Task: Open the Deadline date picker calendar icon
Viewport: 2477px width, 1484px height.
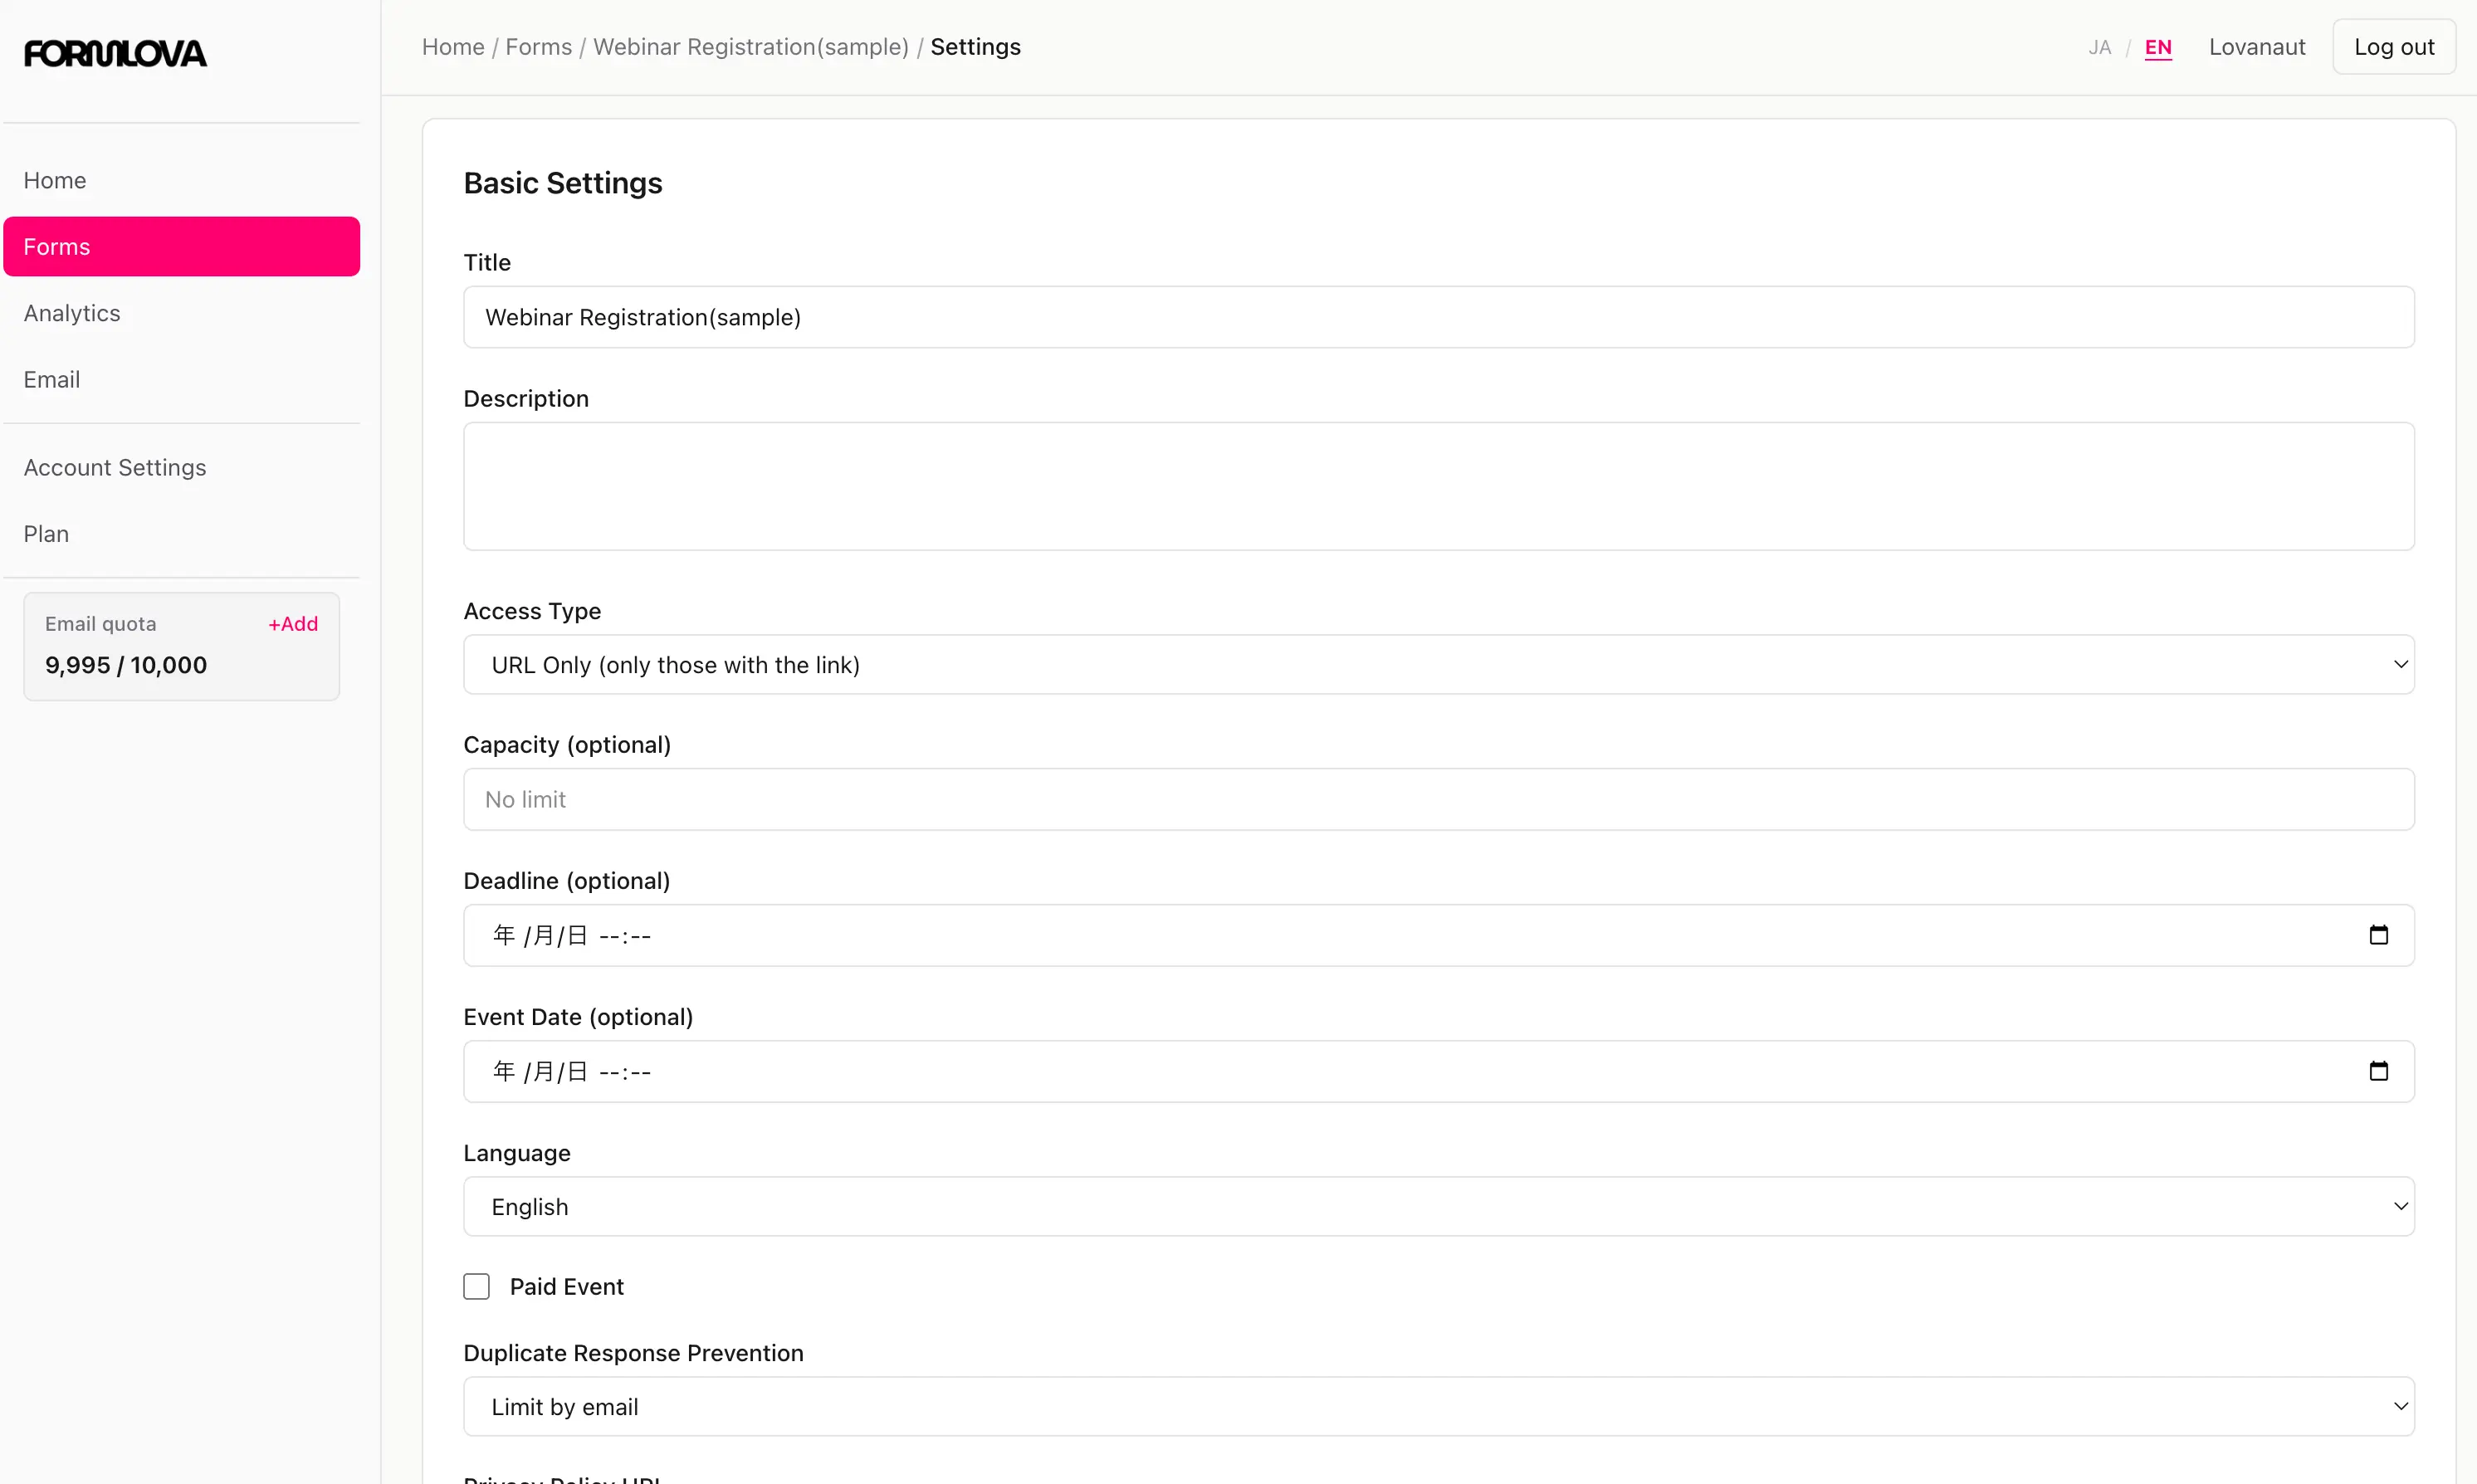Action: (2381, 934)
